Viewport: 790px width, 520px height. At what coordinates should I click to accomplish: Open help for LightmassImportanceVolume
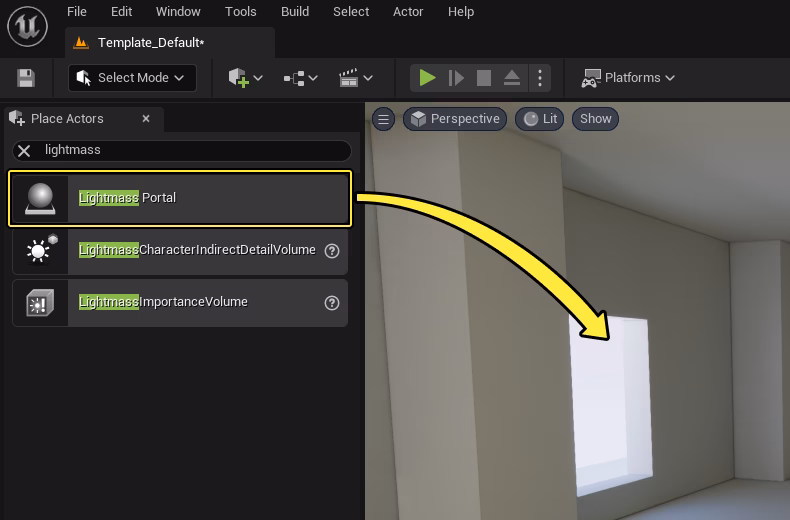coord(332,303)
